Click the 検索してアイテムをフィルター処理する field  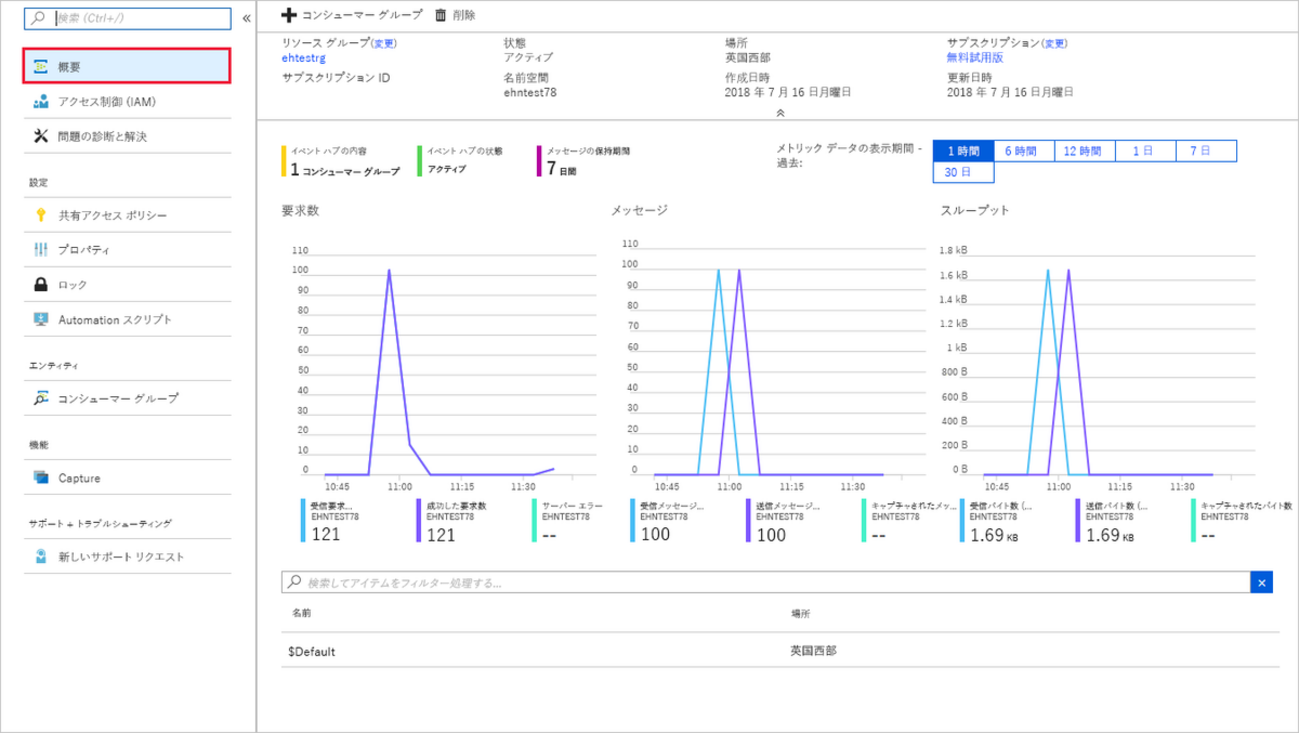[x=766, y=582]
